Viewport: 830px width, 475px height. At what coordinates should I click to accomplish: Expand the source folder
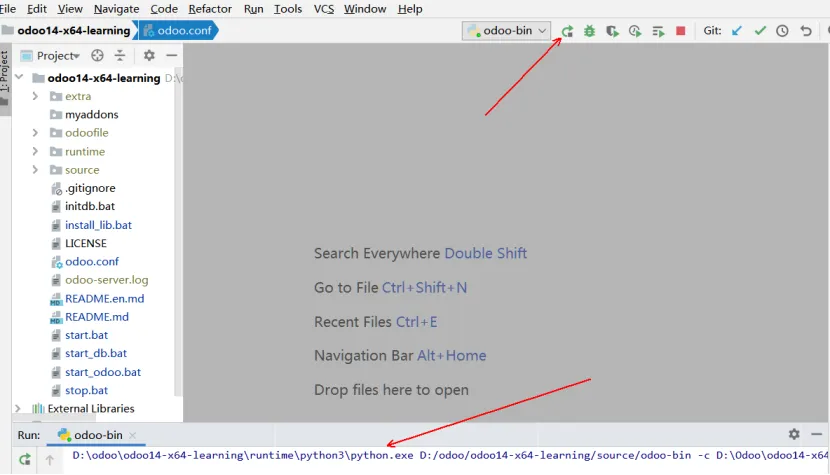(35, 169)
